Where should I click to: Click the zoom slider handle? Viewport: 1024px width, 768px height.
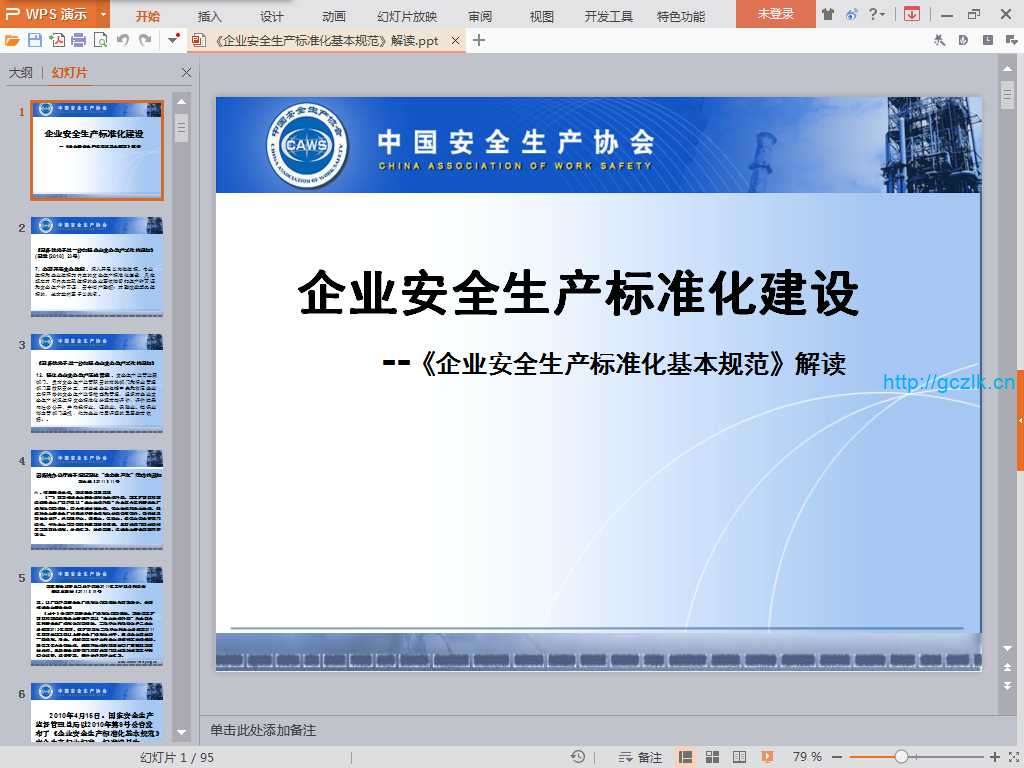[901, 757]
